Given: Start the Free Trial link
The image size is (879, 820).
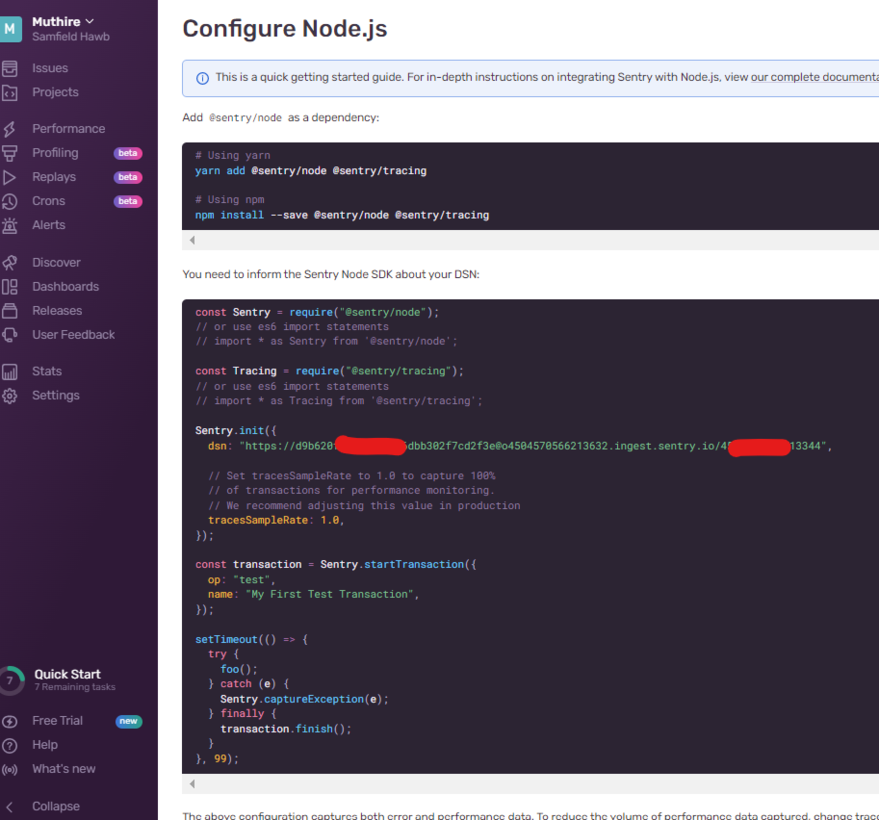Looking at the screenshot, I should pyautogui.click(x=57, y=721).
